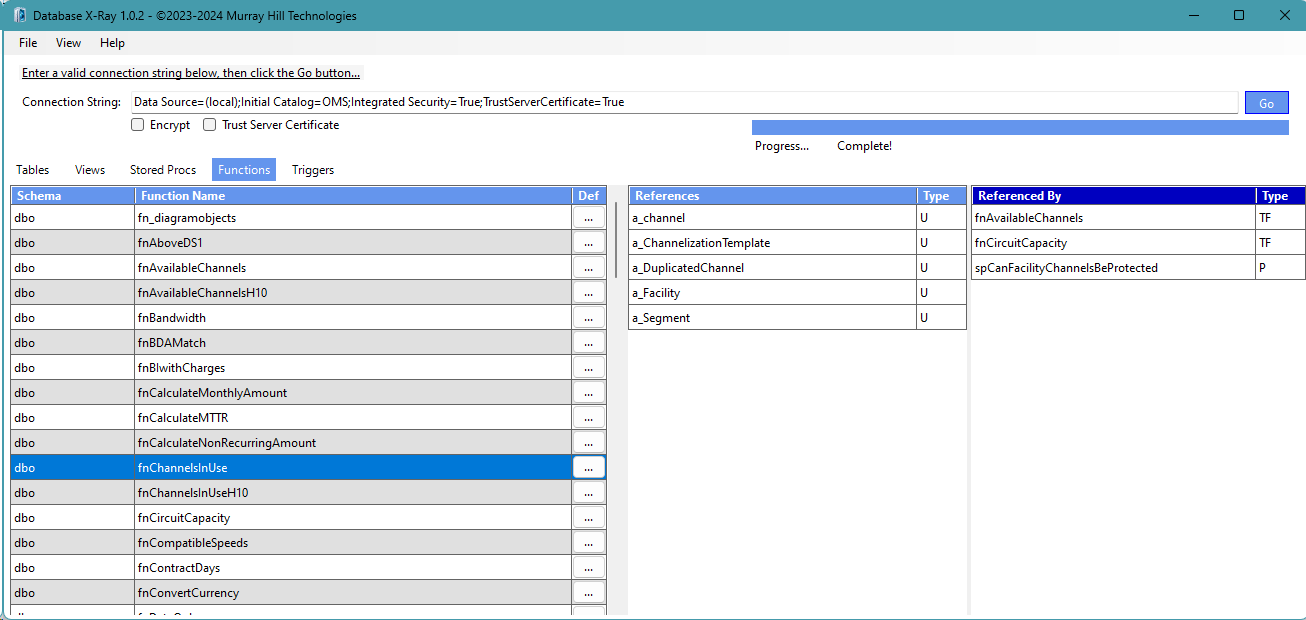1306x620 pixels.
Task: Open the View menu
Action: (69, 43)
